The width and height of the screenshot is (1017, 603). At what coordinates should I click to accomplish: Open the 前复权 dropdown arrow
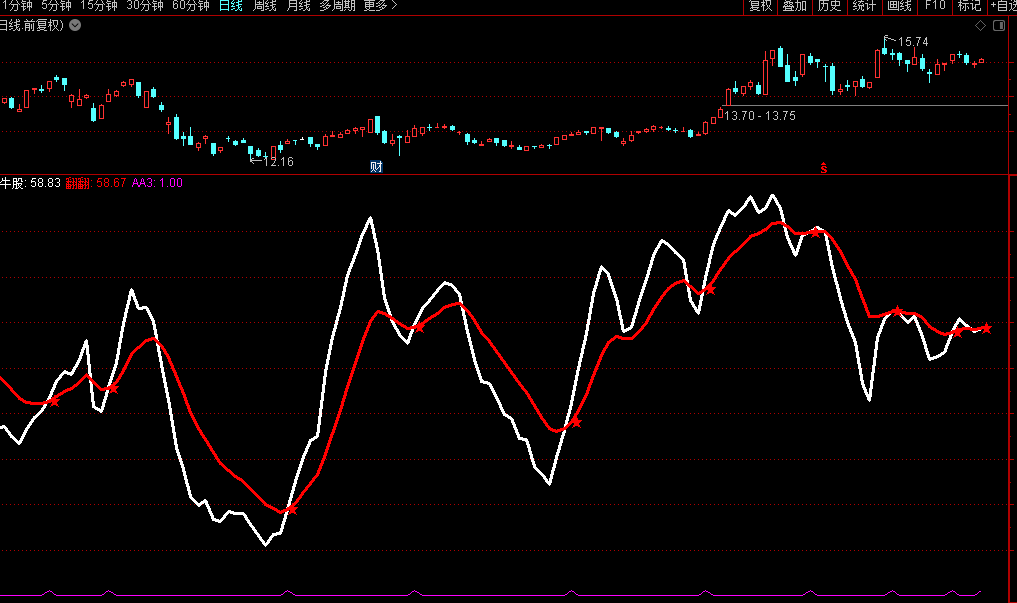[75, 26]
